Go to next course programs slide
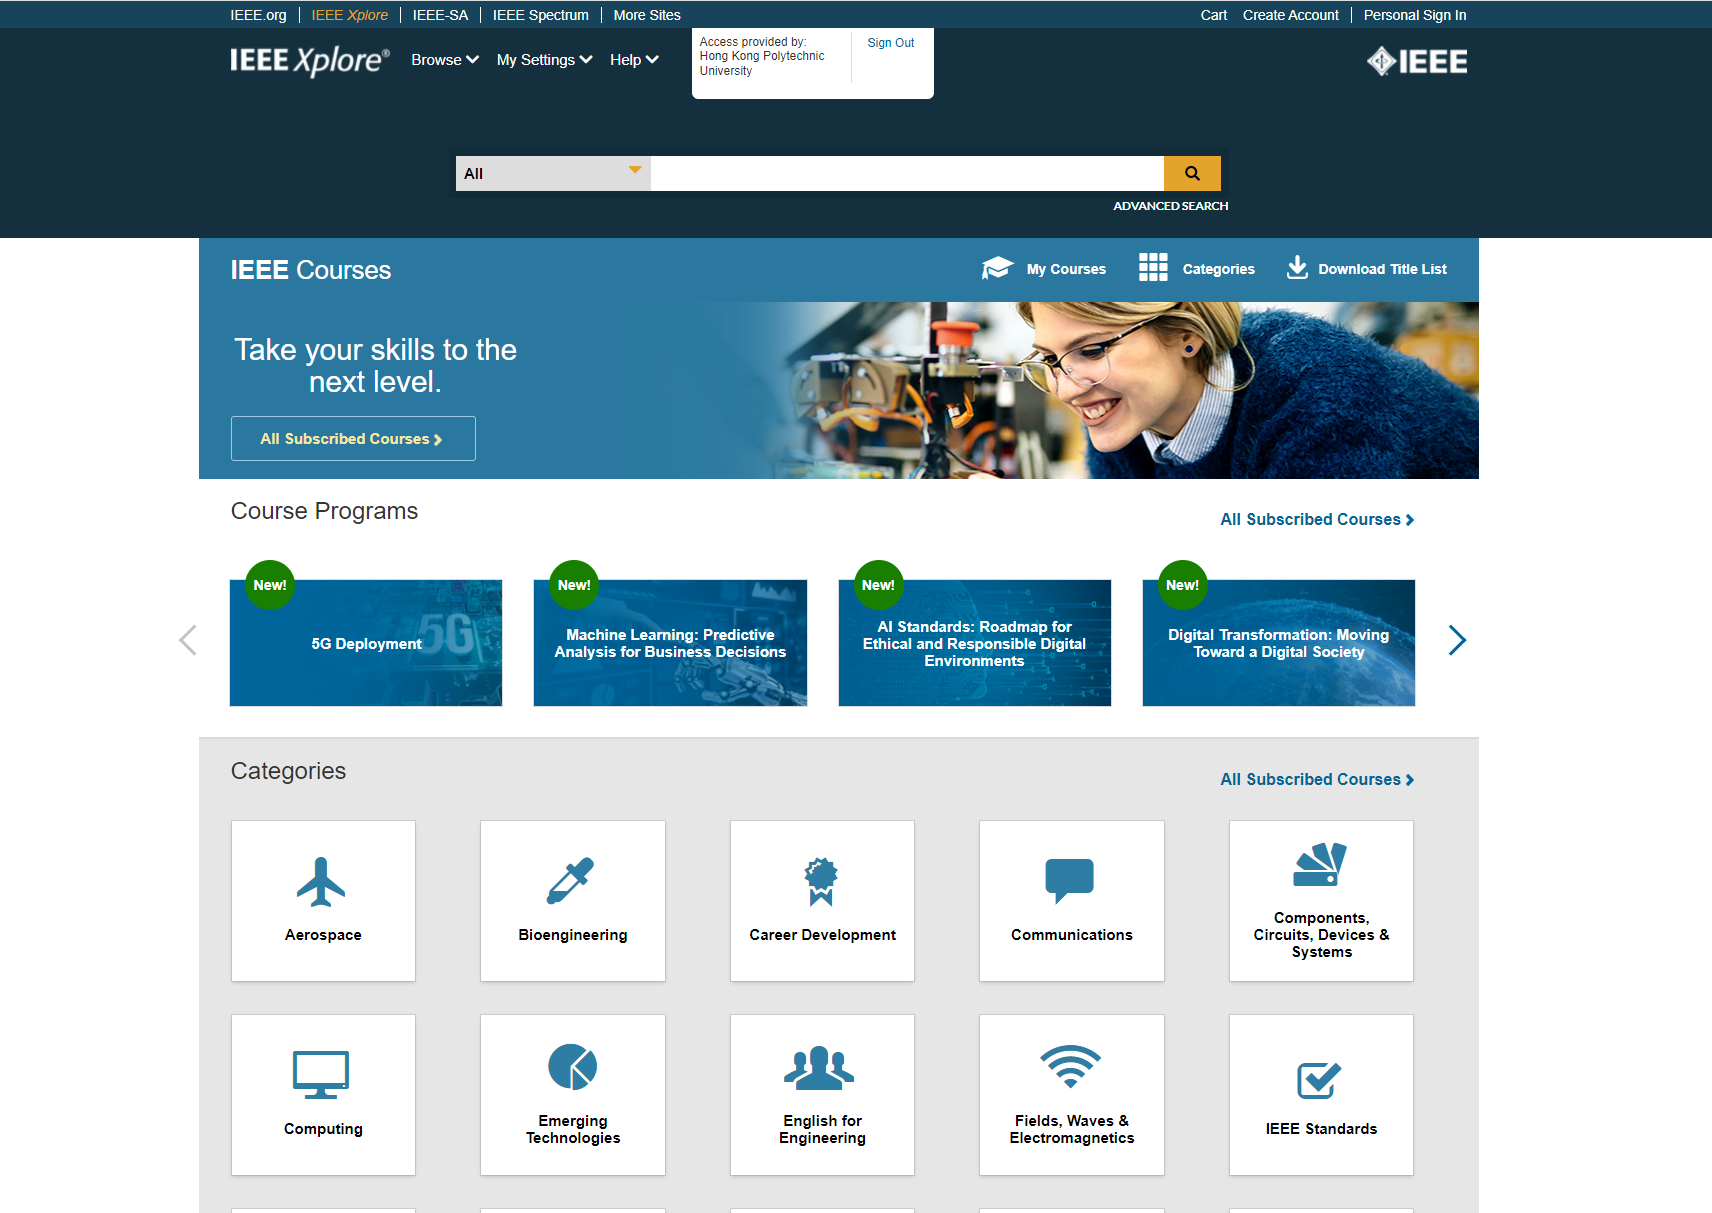 1457,640
